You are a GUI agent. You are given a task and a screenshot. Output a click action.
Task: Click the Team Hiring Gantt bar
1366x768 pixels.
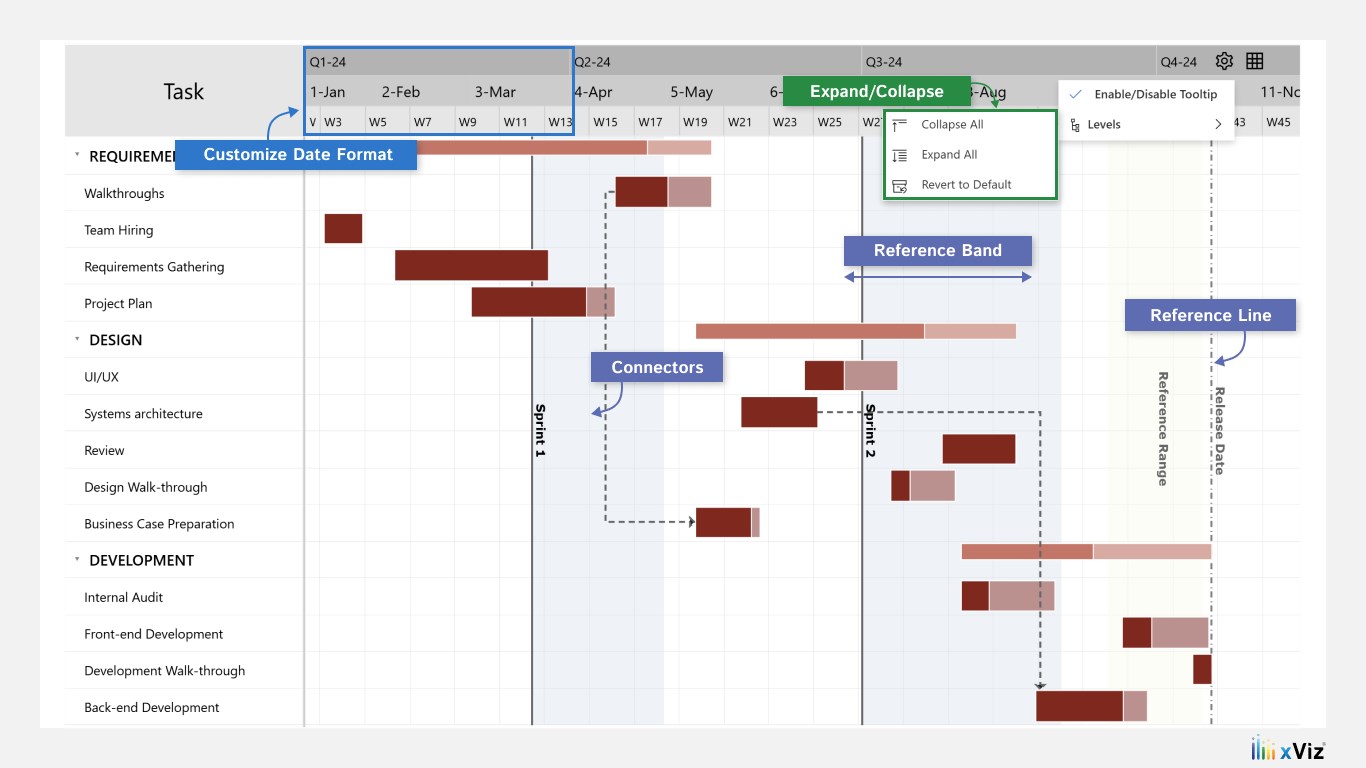point(343,229)
